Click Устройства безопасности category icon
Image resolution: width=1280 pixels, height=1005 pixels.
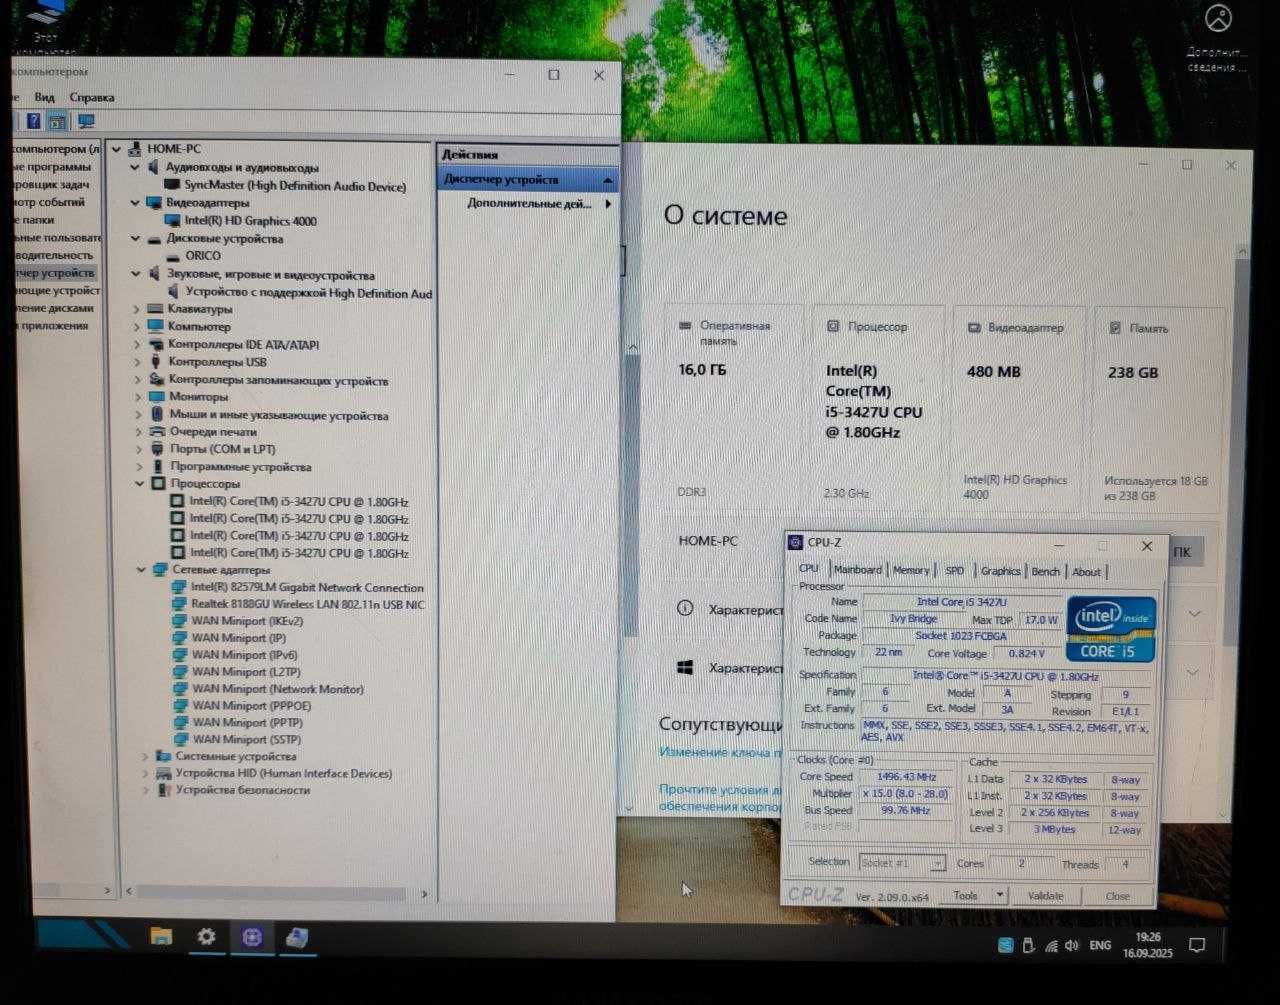[164, 791]
